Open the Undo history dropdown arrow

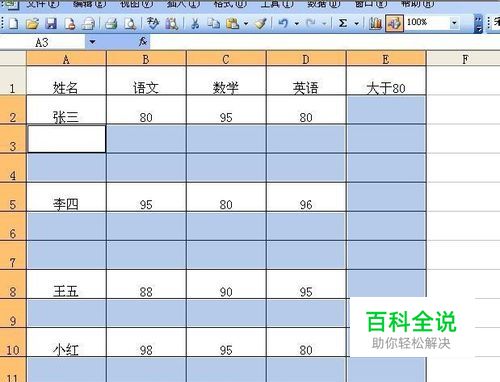point(296,24)
